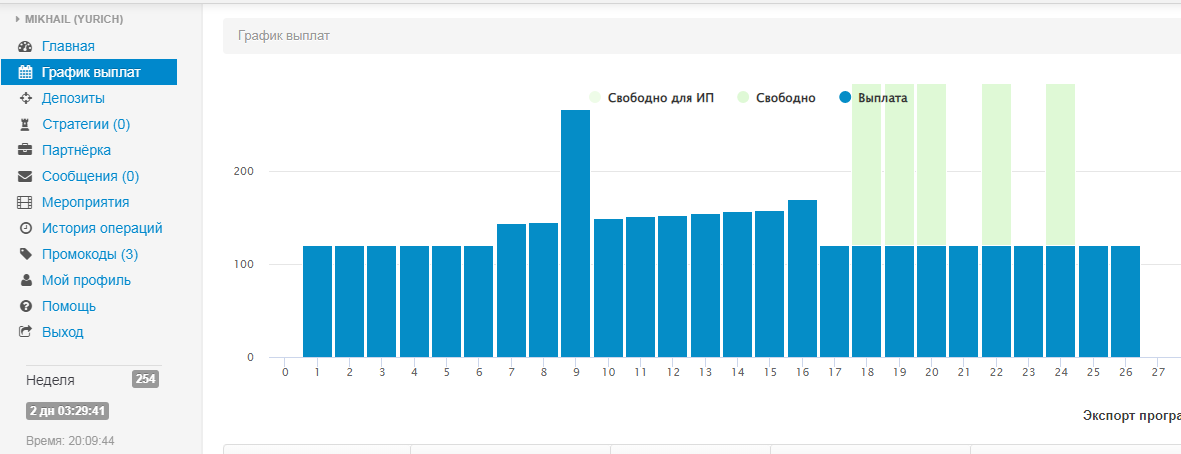Click the calendar icon beside График выплат
This screenshot has height=454, width=1181.
click(26, 72)
